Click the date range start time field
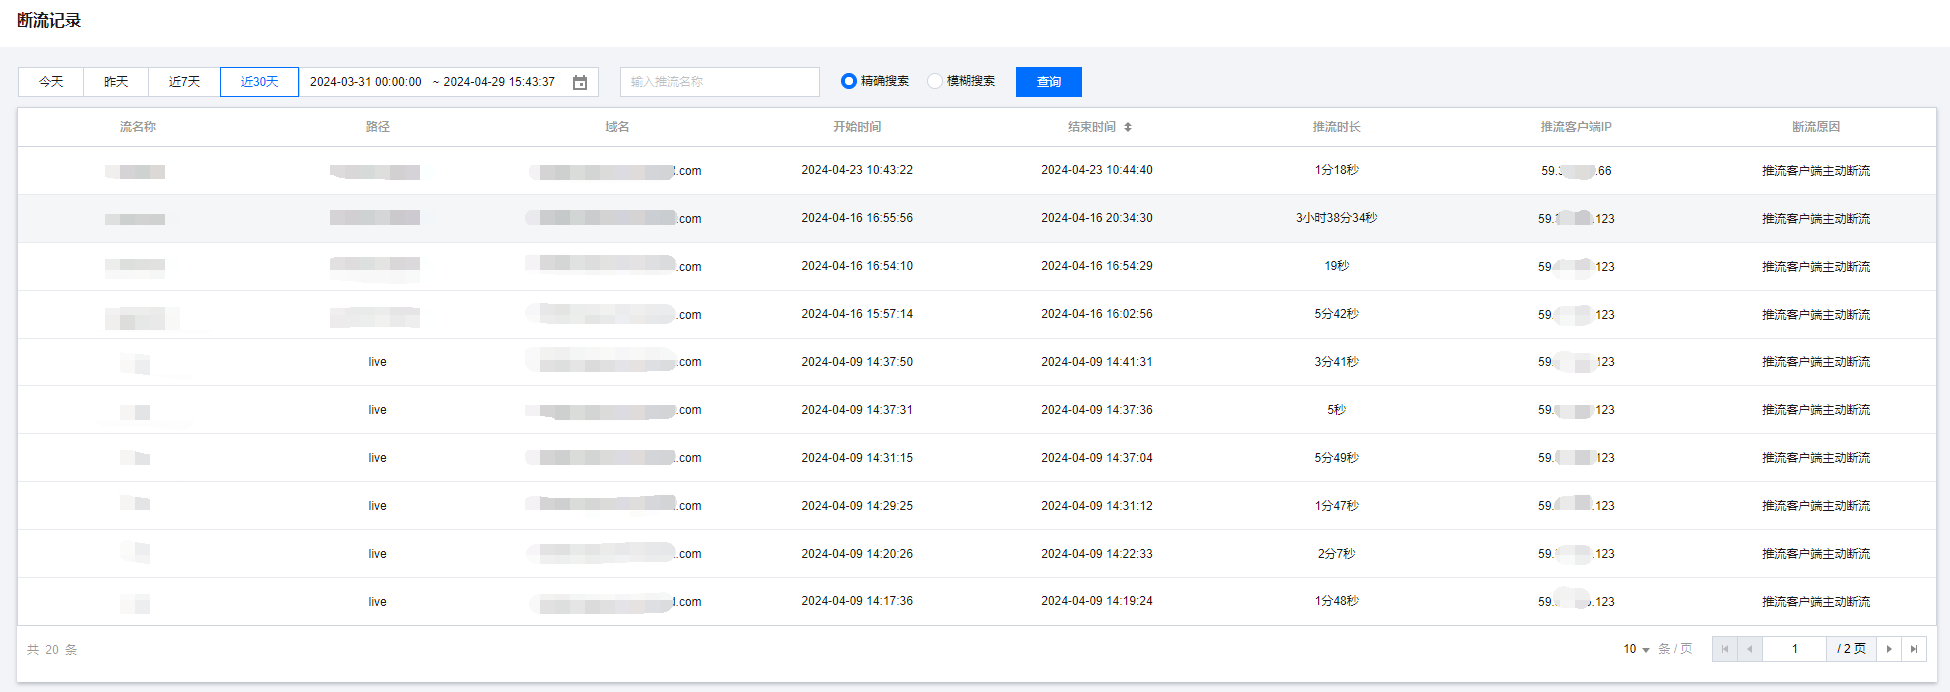 (x=365, y=82)
